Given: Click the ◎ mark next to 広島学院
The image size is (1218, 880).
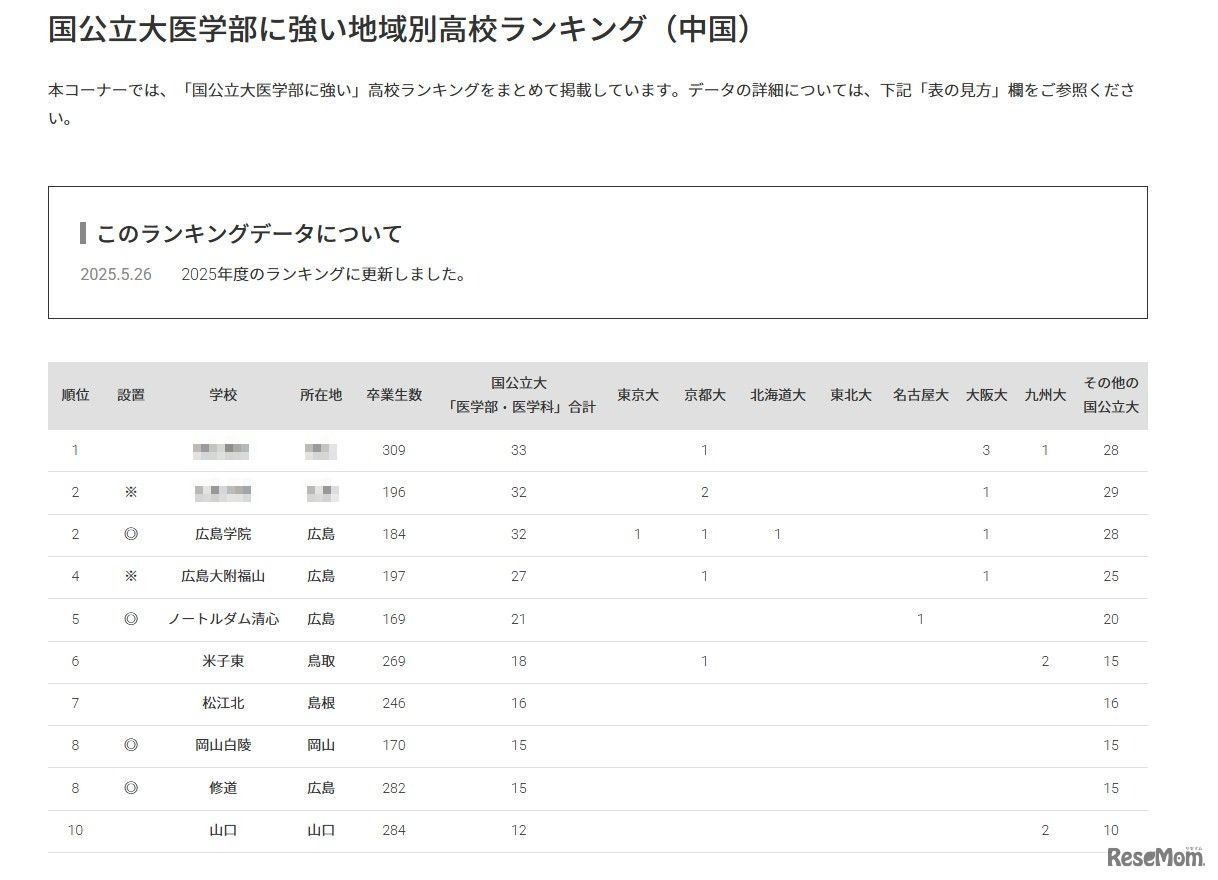Looking at the screenshot, I should pos(130,534).
